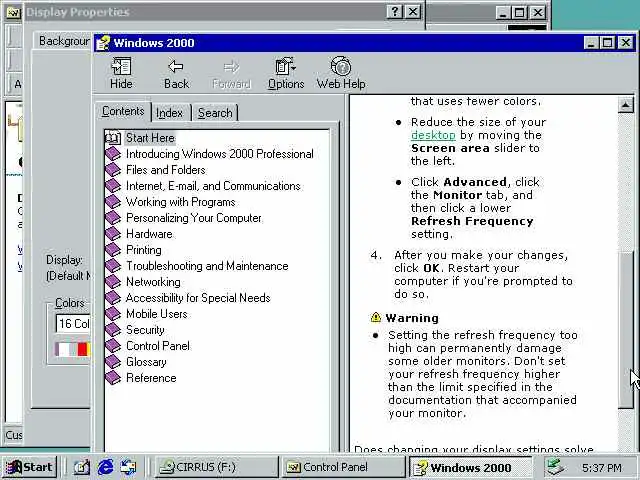640x480 pixels.
Task: Hide the help navigation pane
Action: pos(121,73)
